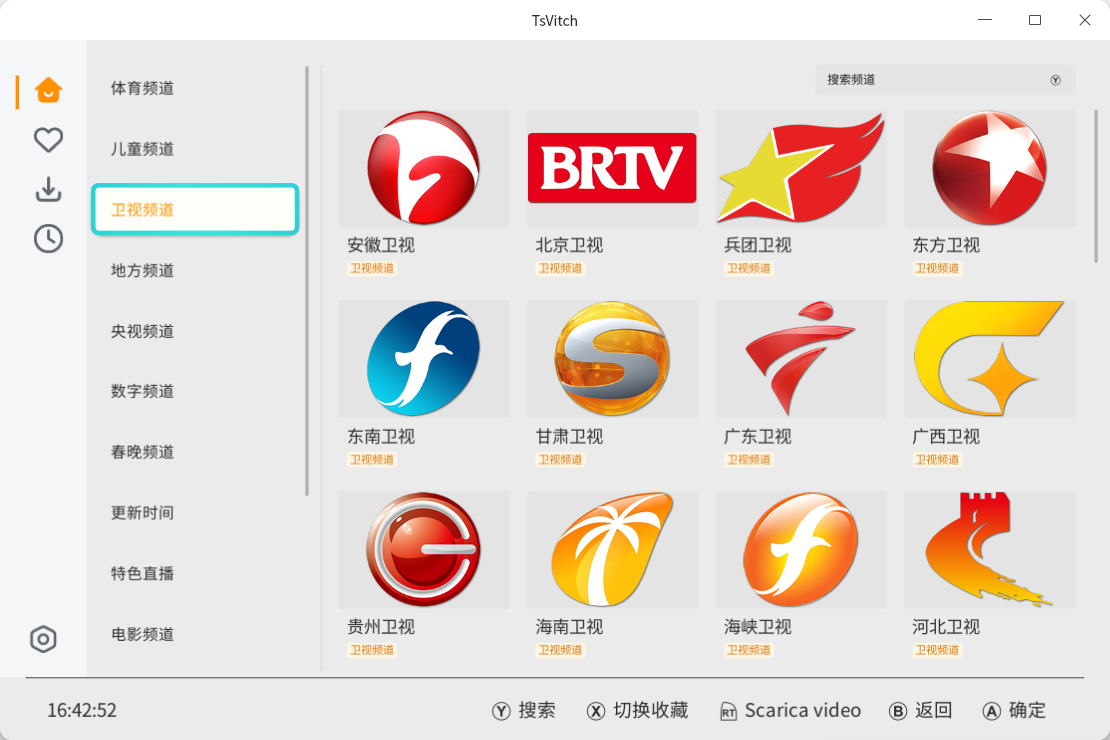The image size is (1110, 740).
Task: Expand the 更新时间 category
Action: pyautogui.click(x=141, y=513)
